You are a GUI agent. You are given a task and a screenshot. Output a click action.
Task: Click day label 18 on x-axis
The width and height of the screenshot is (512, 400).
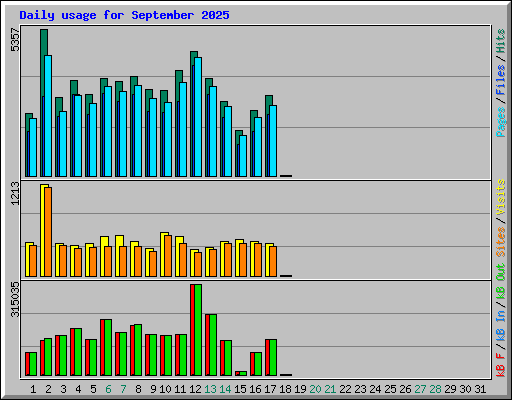[x=285, y=389]
